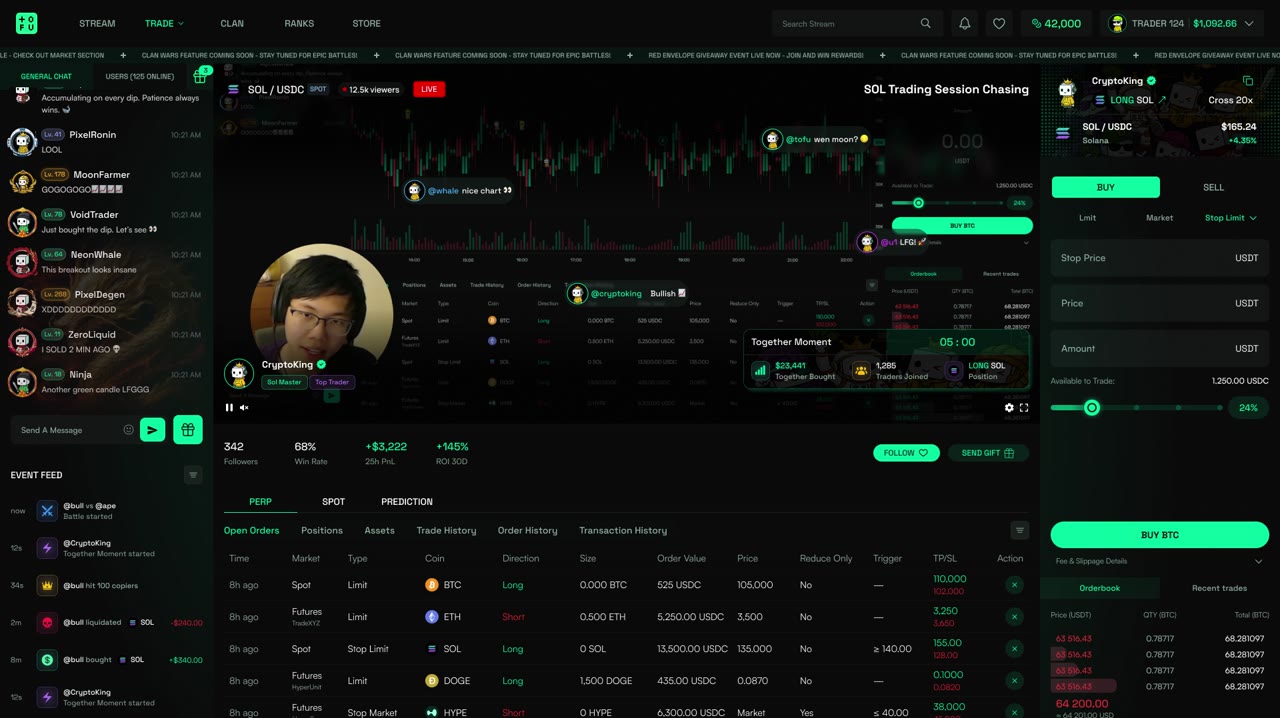Click the 42,000 coin balance
The height and width of the screenshot is (718, 1280).
coord(1056,23)
